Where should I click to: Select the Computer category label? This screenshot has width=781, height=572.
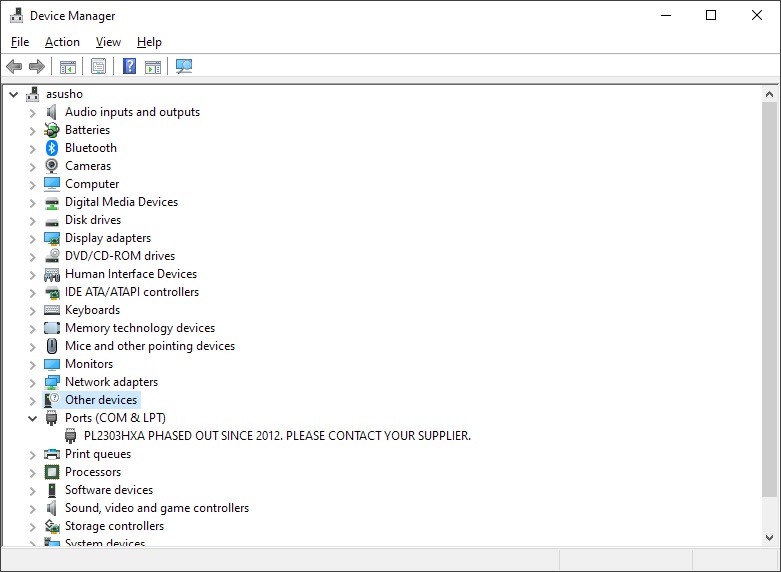(92, 184)
